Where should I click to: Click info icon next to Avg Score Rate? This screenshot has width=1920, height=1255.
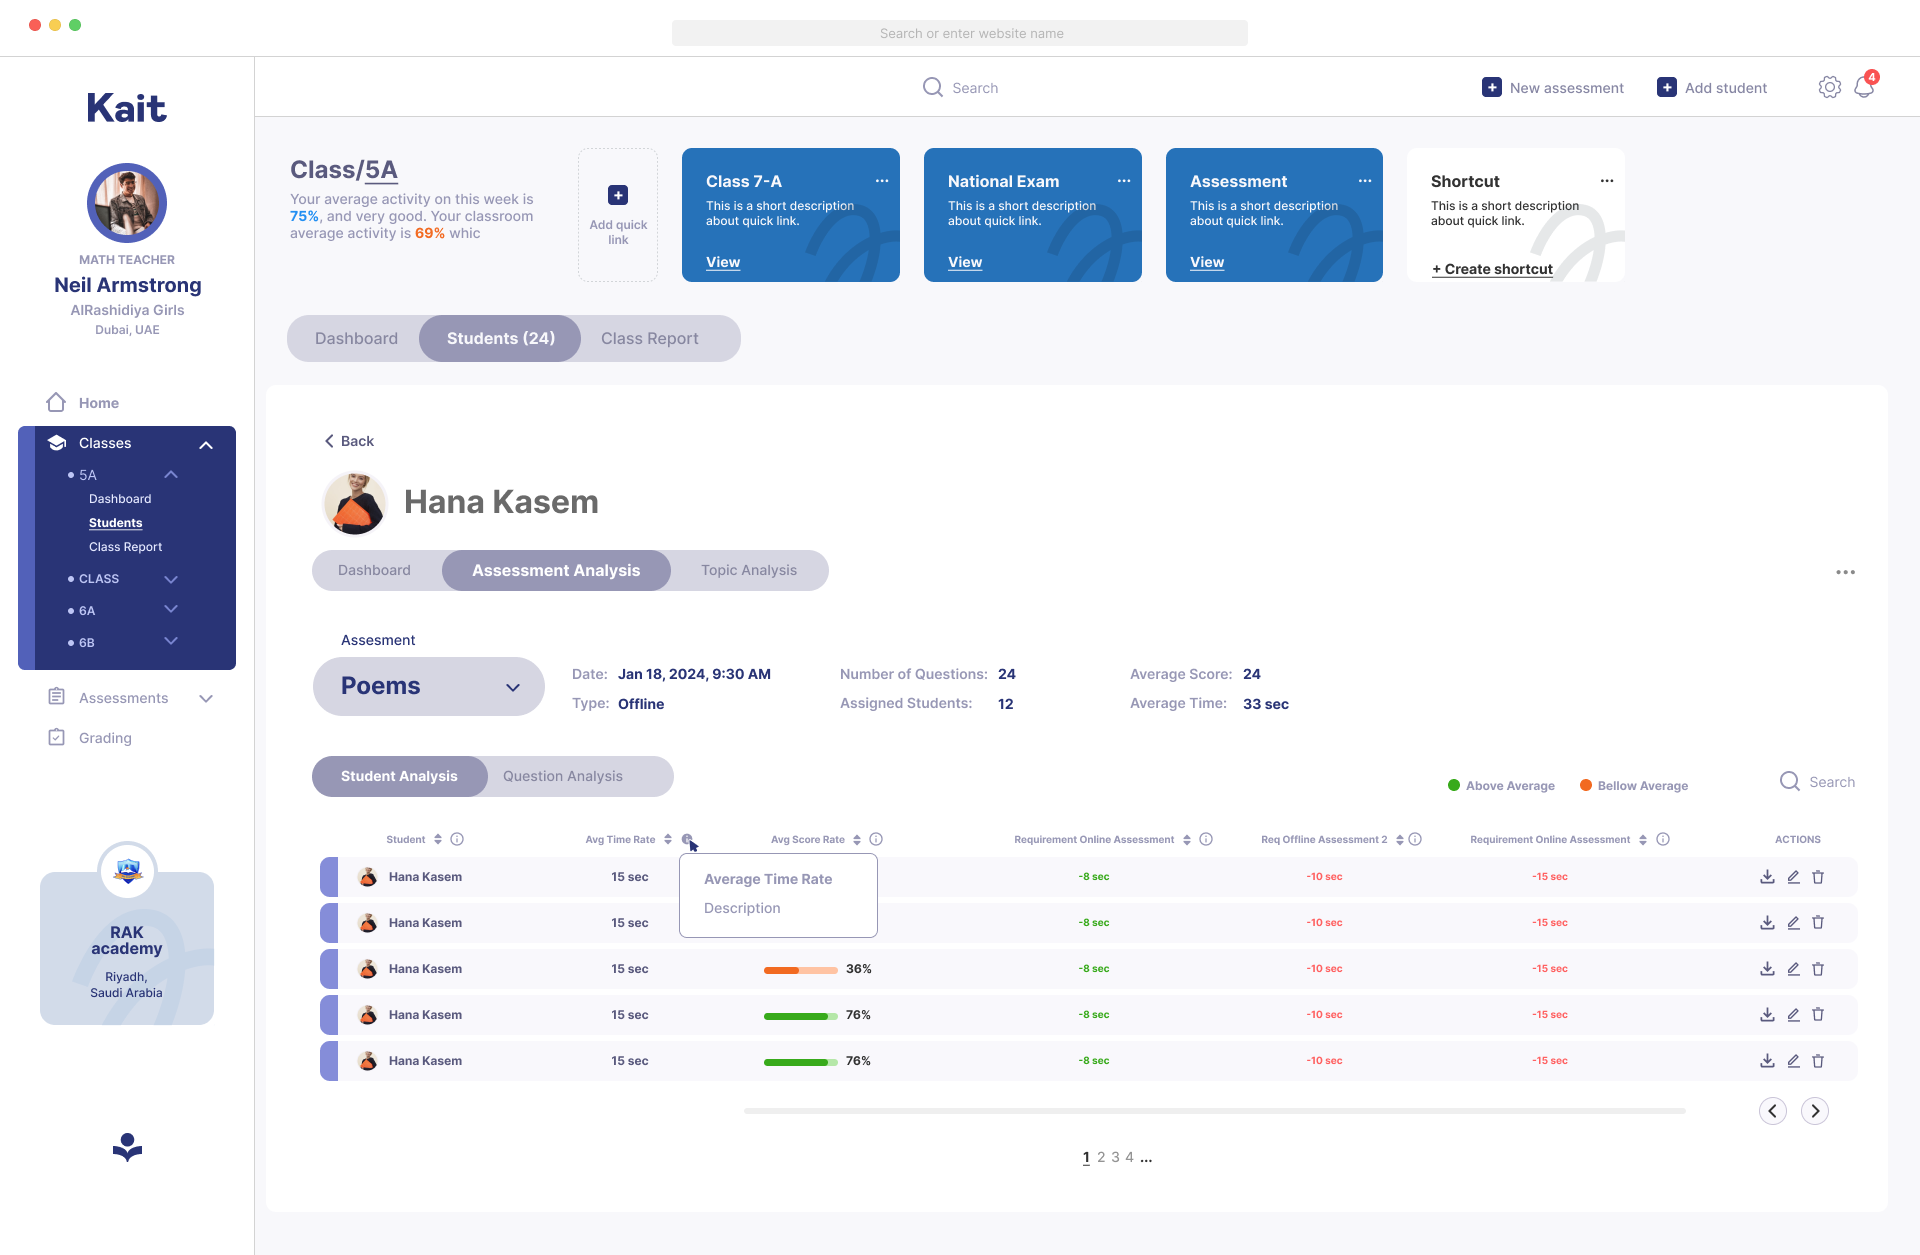click(x=876, y=840)
